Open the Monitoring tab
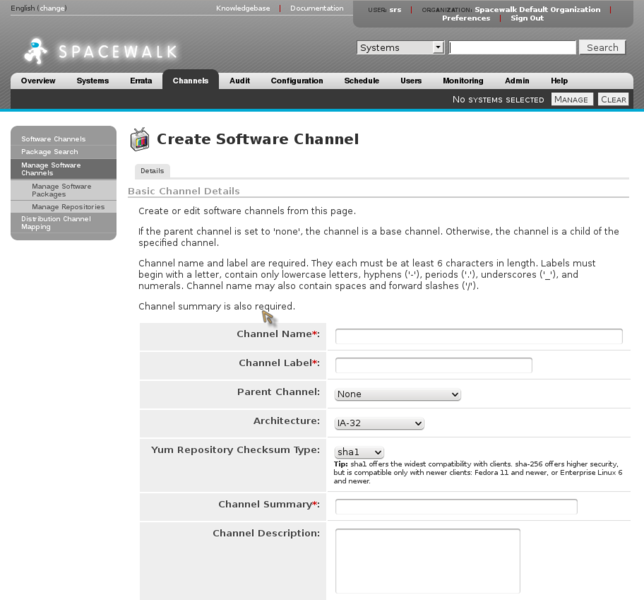Viewport: 644px width, 600px height. (x=463, y=81)
